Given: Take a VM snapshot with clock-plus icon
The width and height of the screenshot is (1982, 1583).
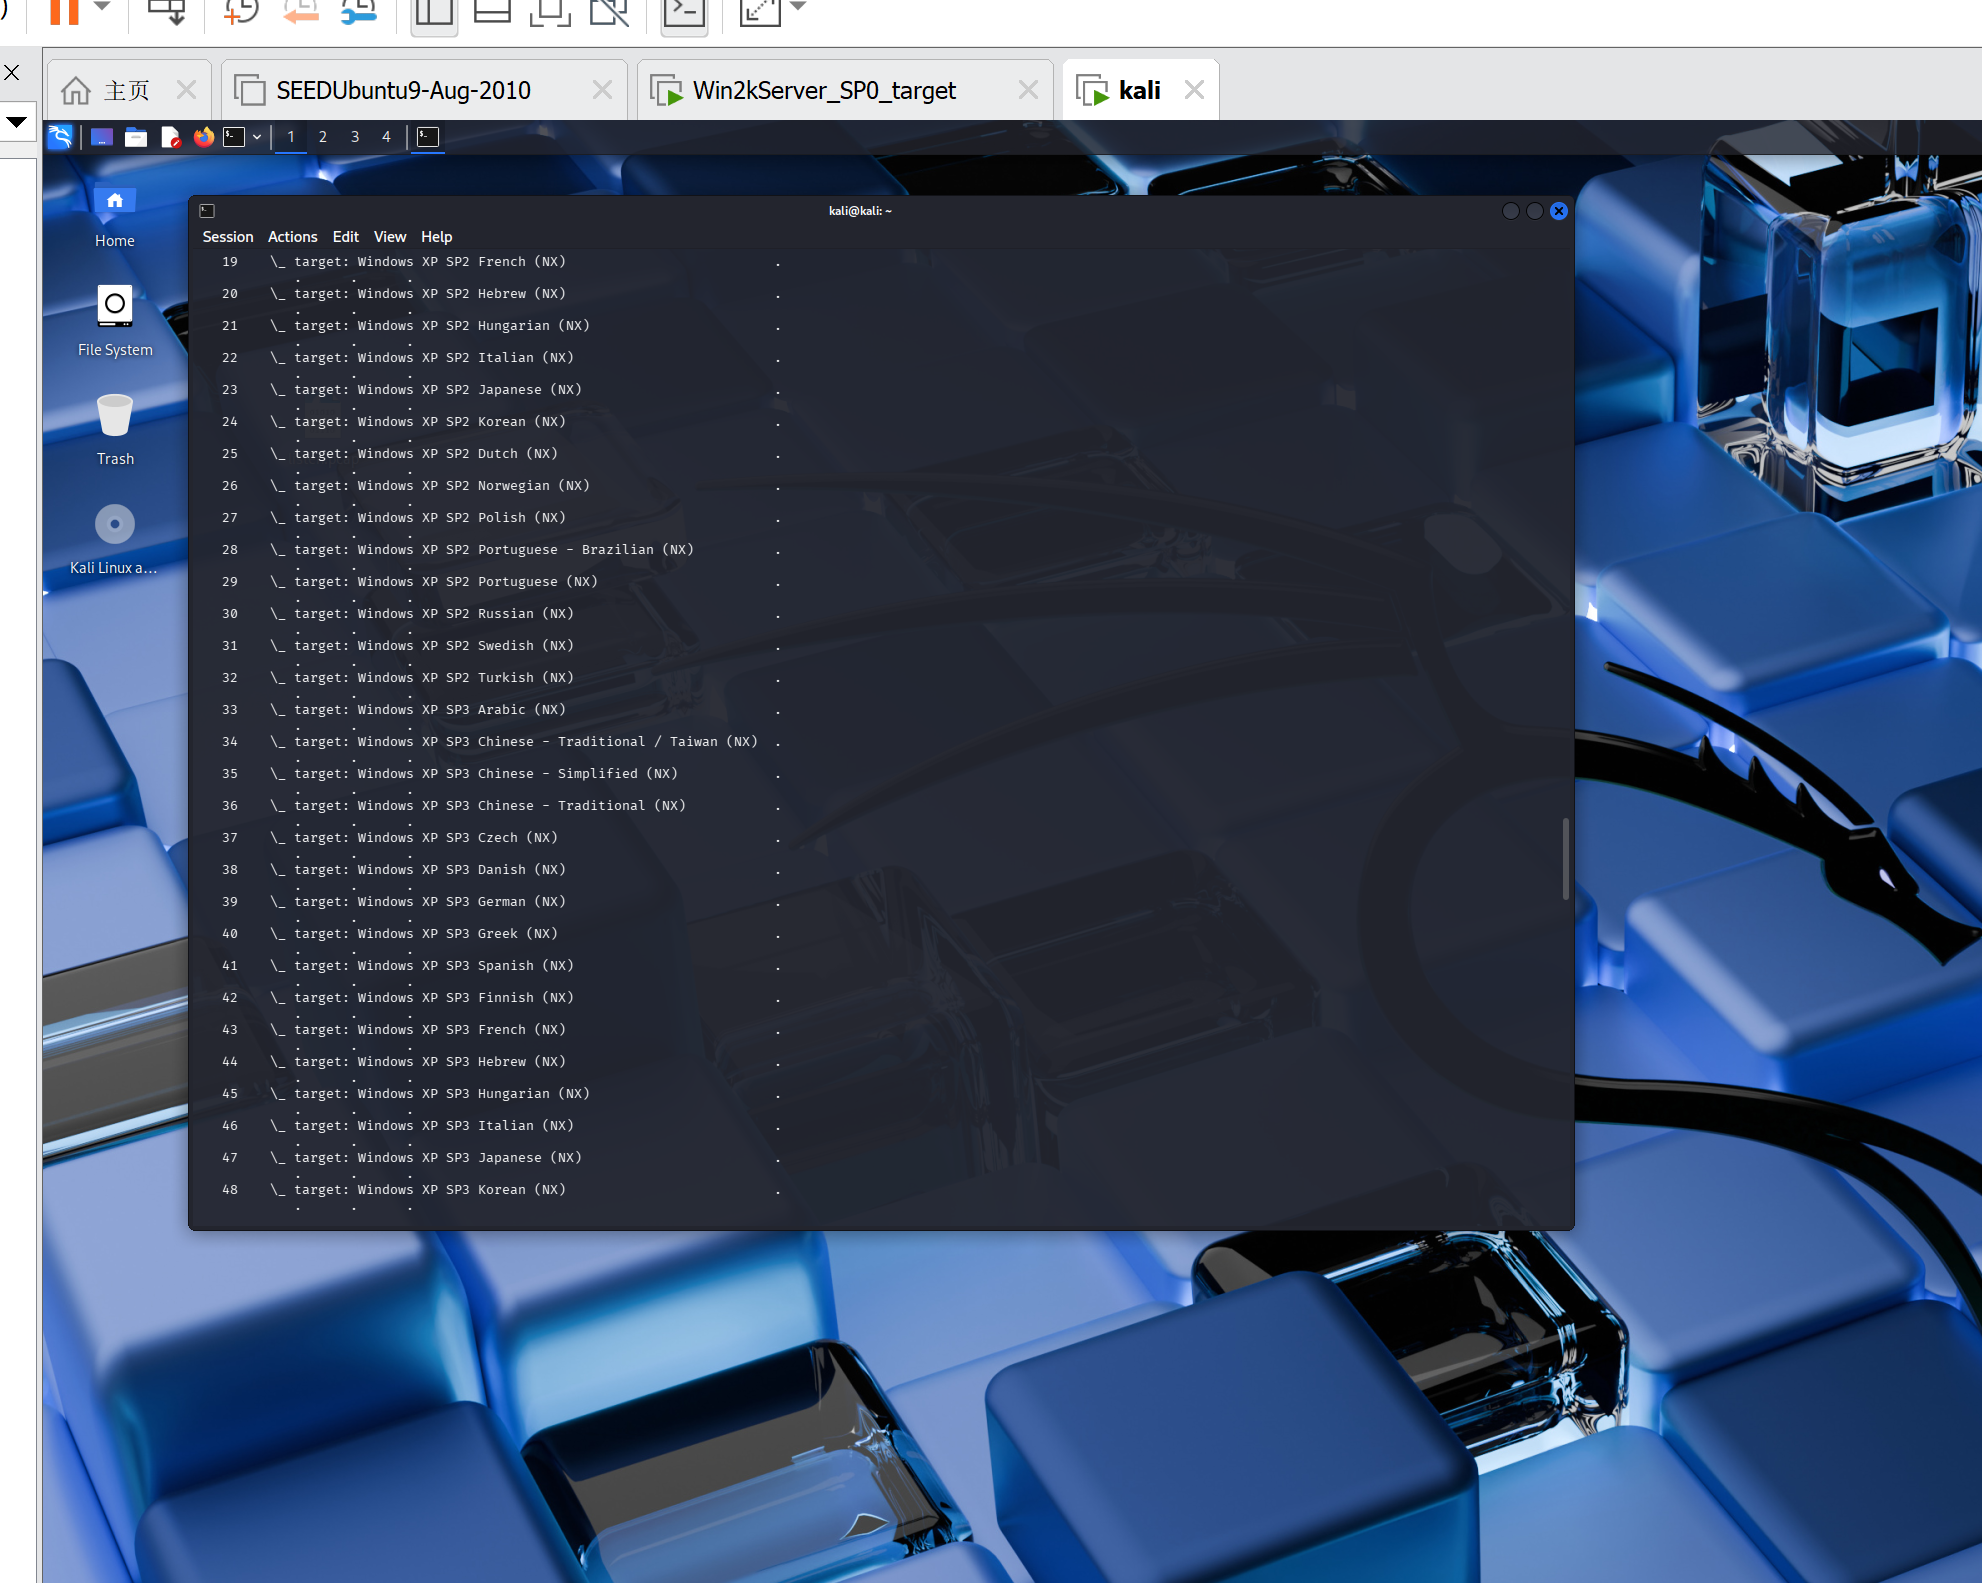Looking at the screenshot, I should 241,10.
